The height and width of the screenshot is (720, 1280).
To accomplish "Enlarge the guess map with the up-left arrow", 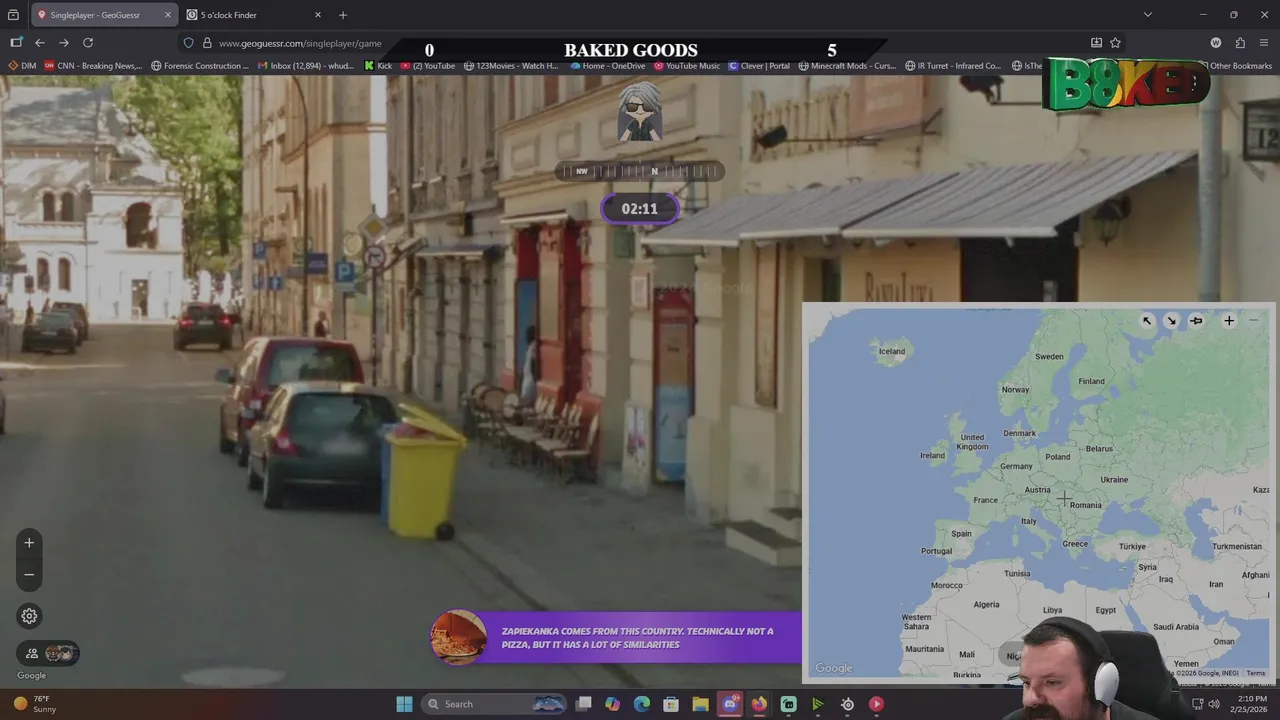I will click(1147, 321).
